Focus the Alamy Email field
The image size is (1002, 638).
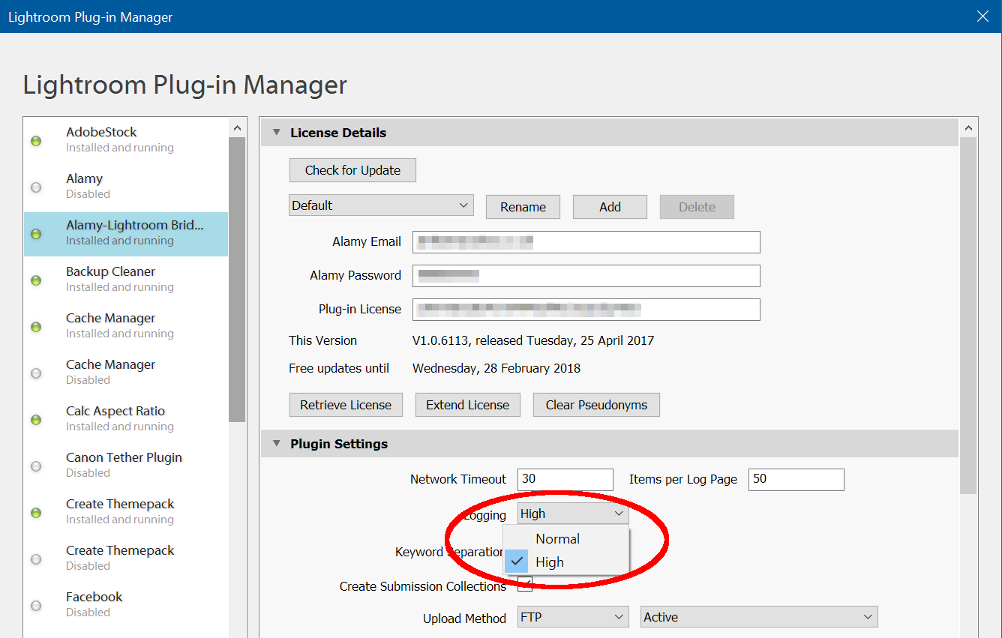(x=586, y=242)
